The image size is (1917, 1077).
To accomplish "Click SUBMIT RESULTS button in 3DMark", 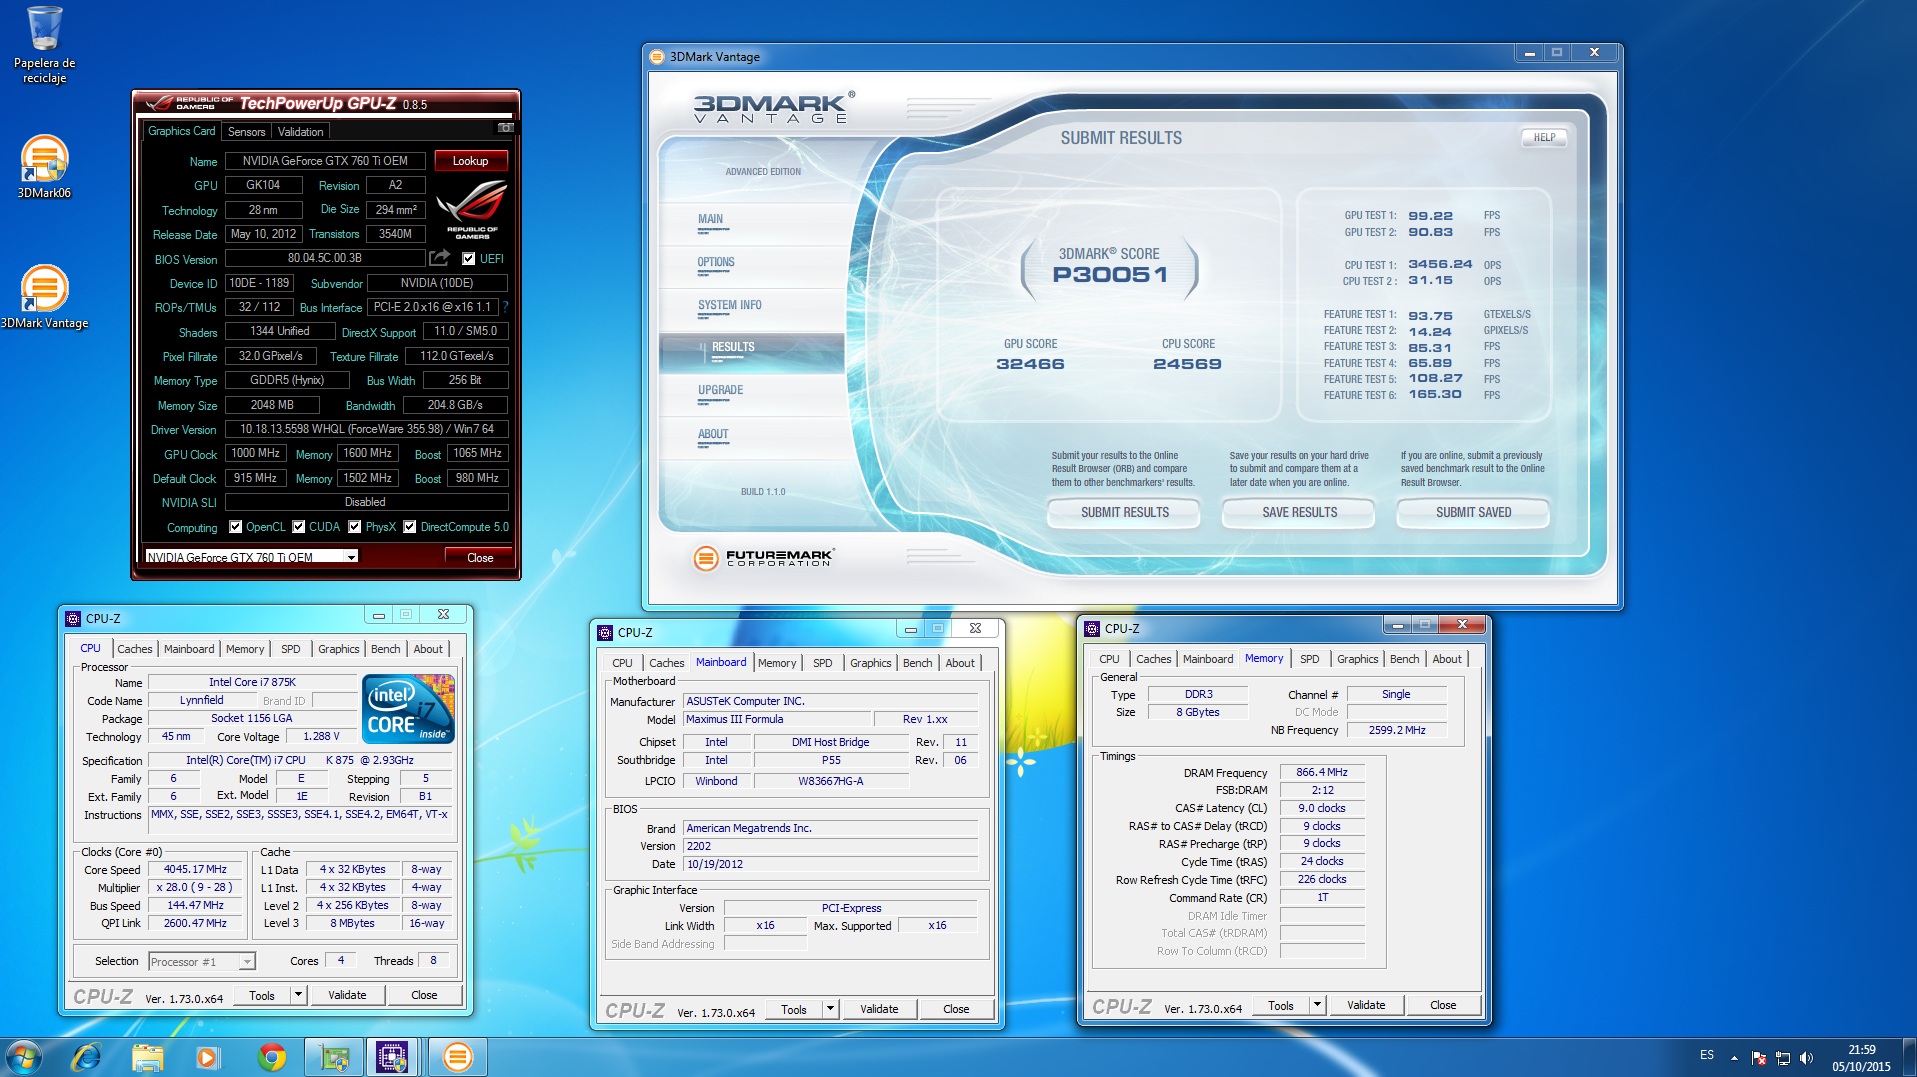I will pyautogui.click(x=1124, y=512).
